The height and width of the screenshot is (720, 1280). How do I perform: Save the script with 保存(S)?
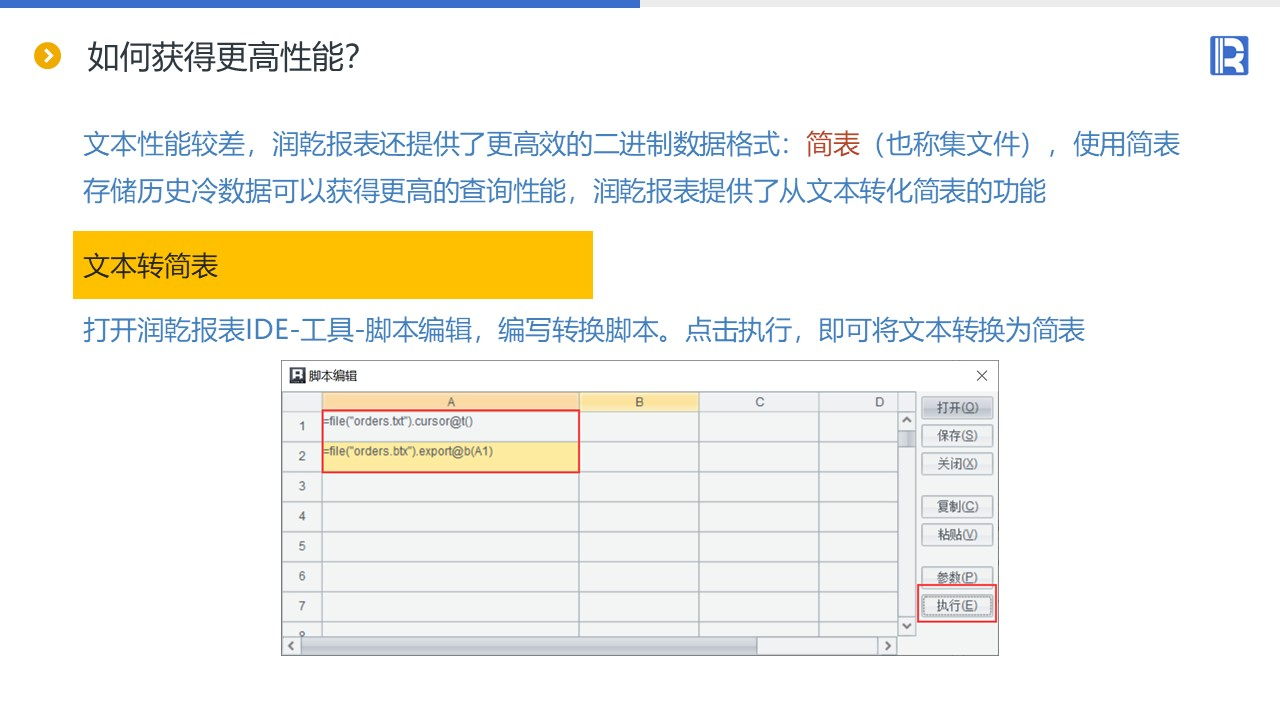pyautogui.click(x=957, y=436)
